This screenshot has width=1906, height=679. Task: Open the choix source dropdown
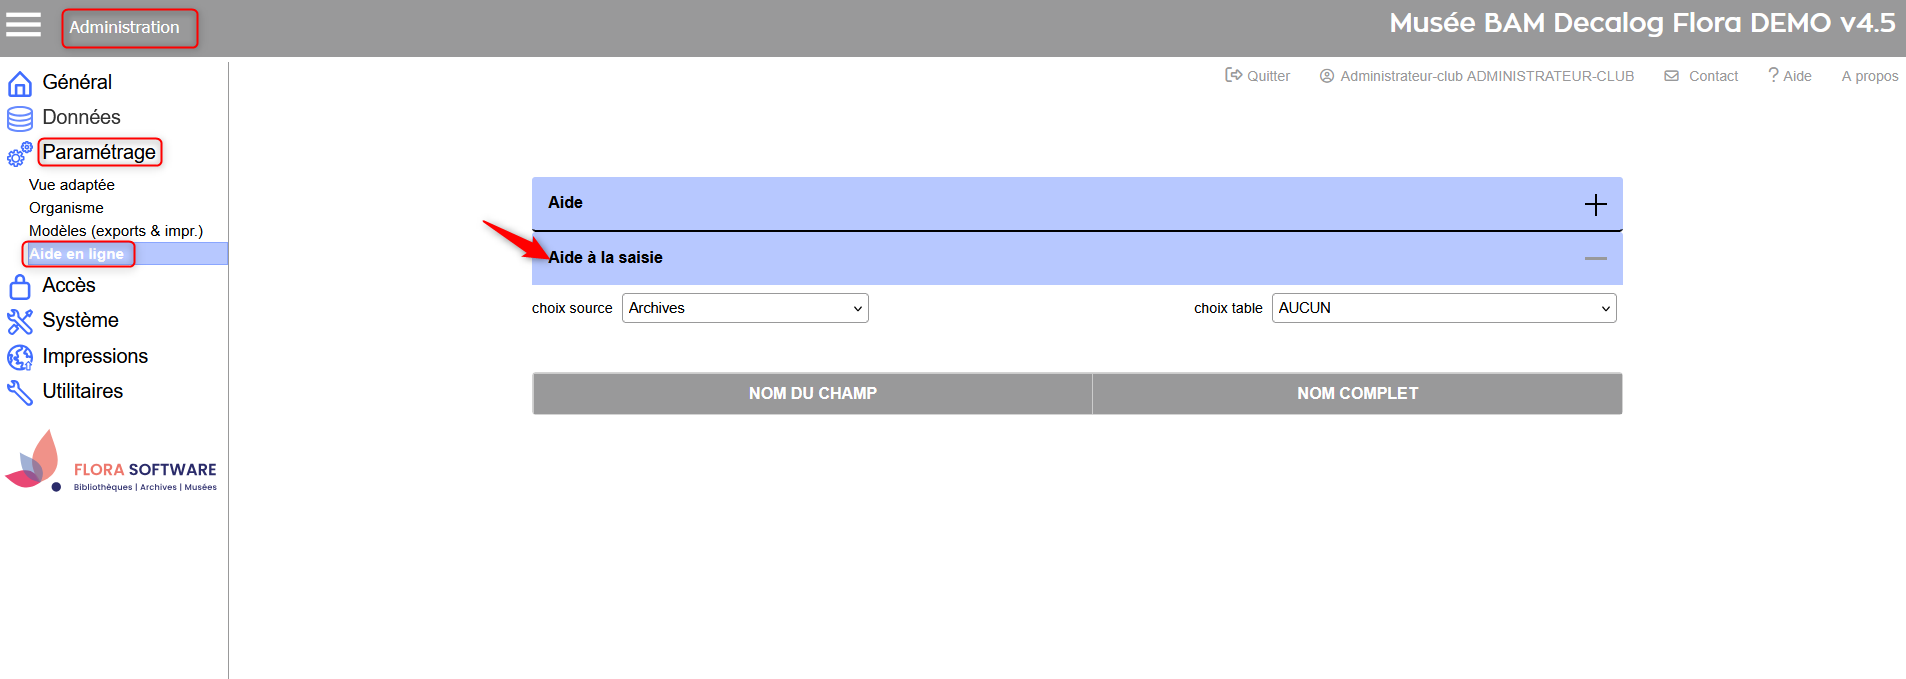click(745, 308)
